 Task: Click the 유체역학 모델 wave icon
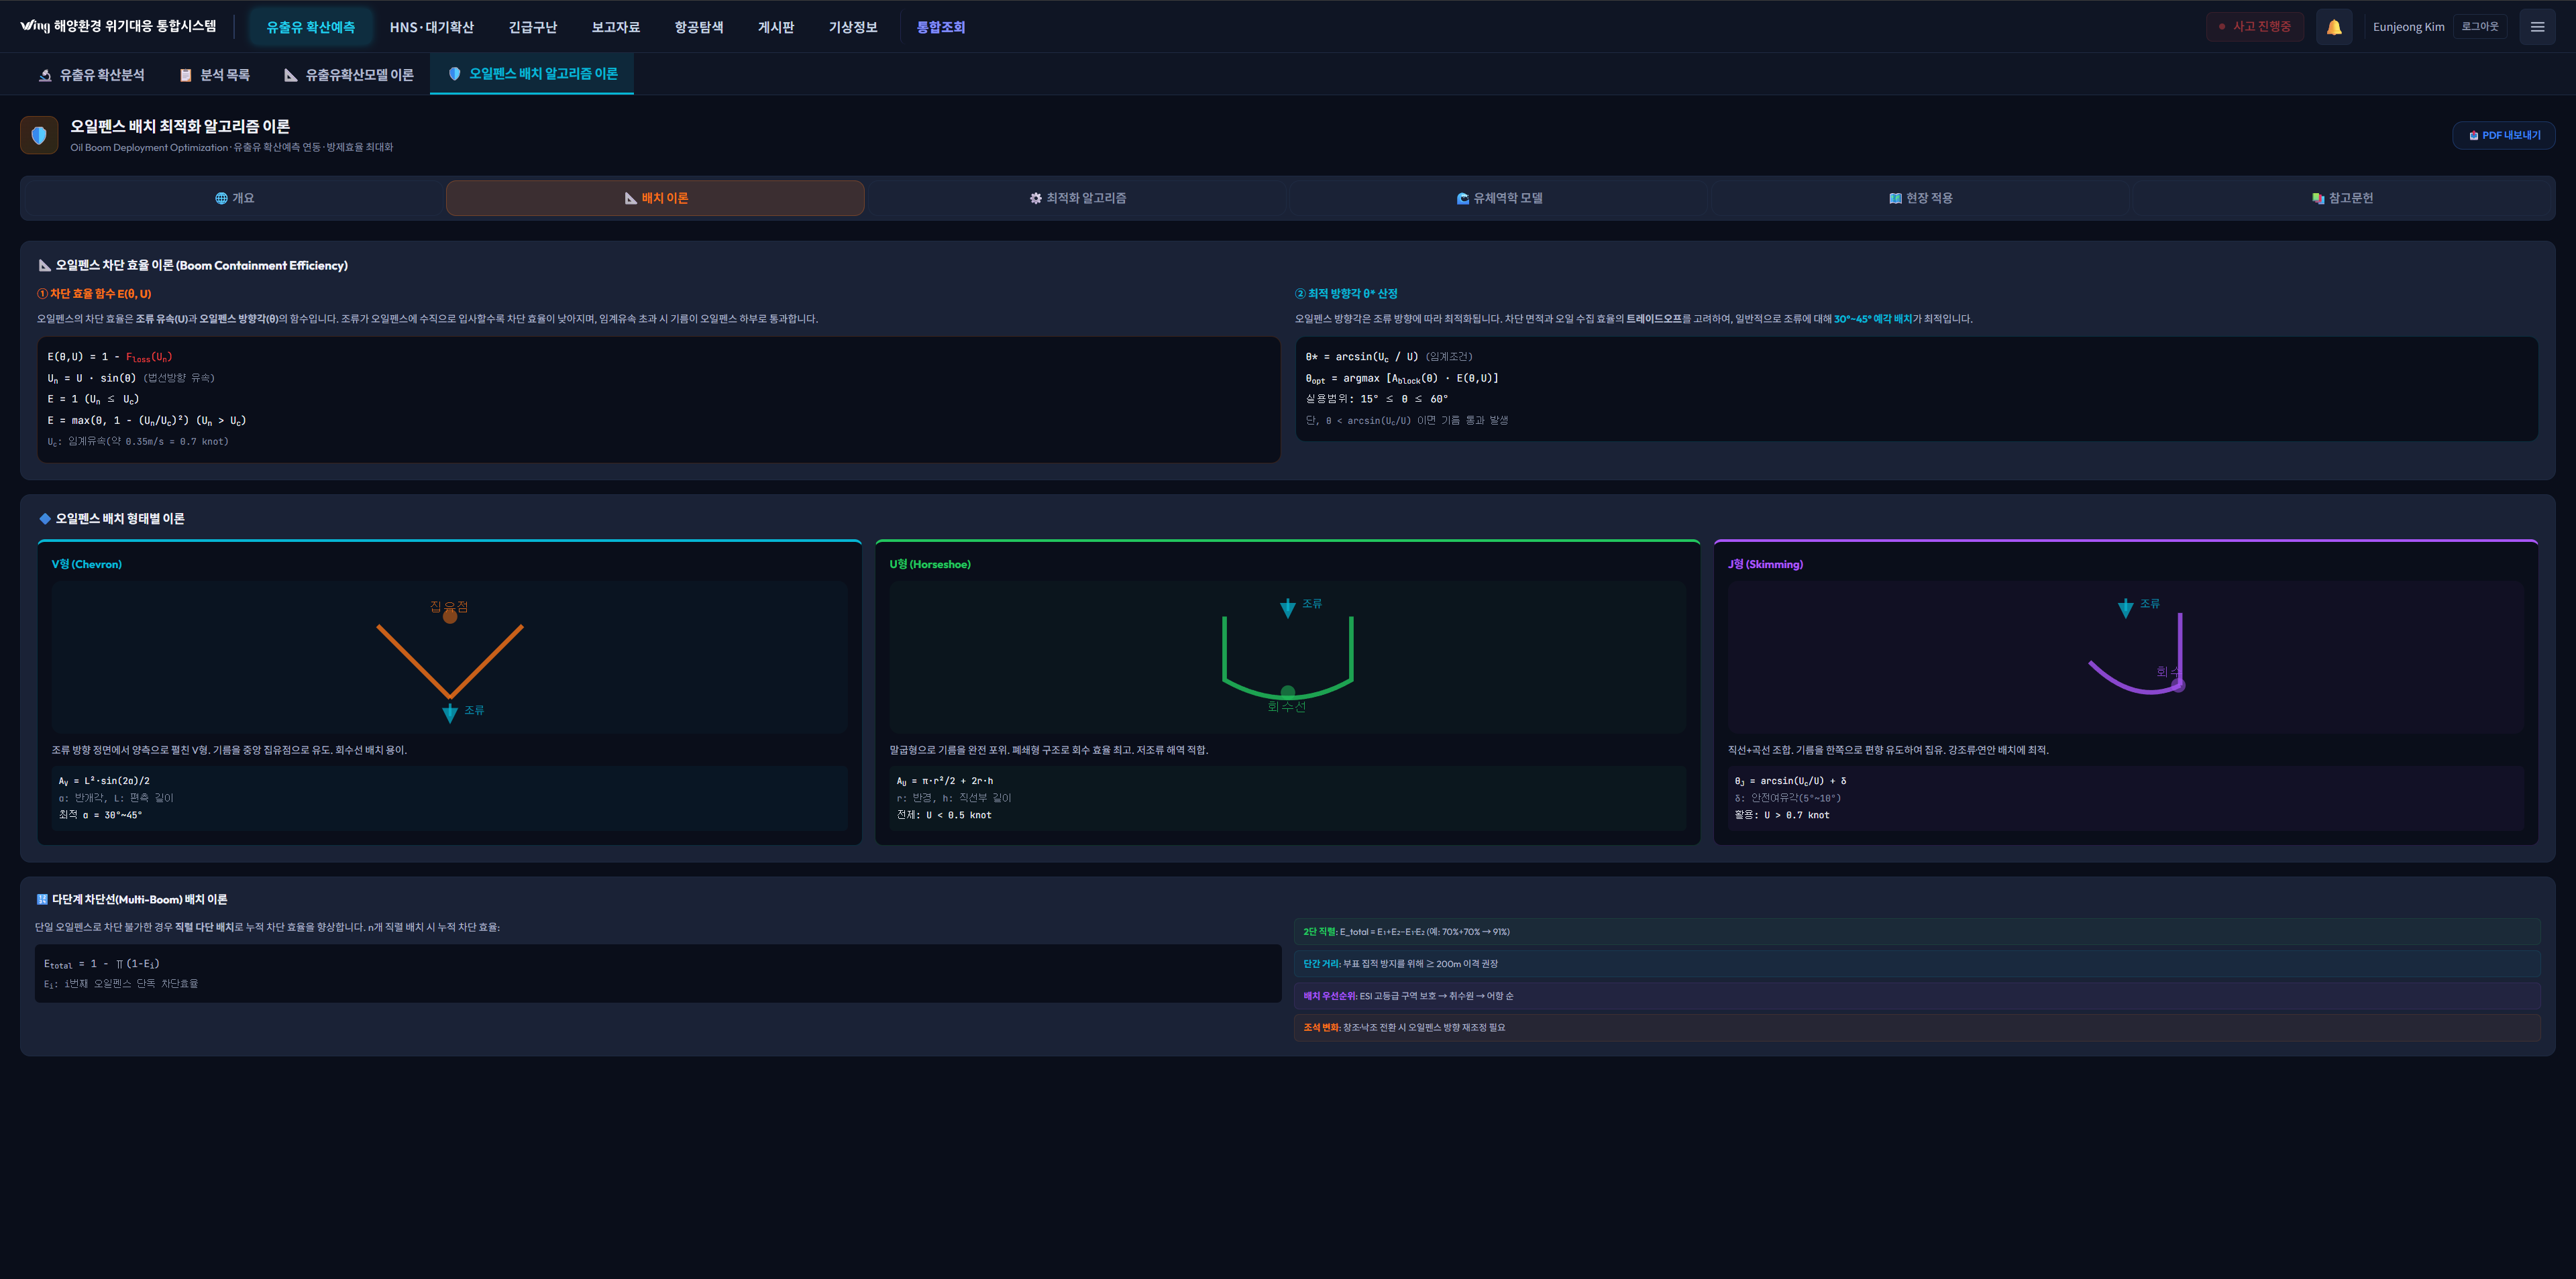[x=1462, y=198]
